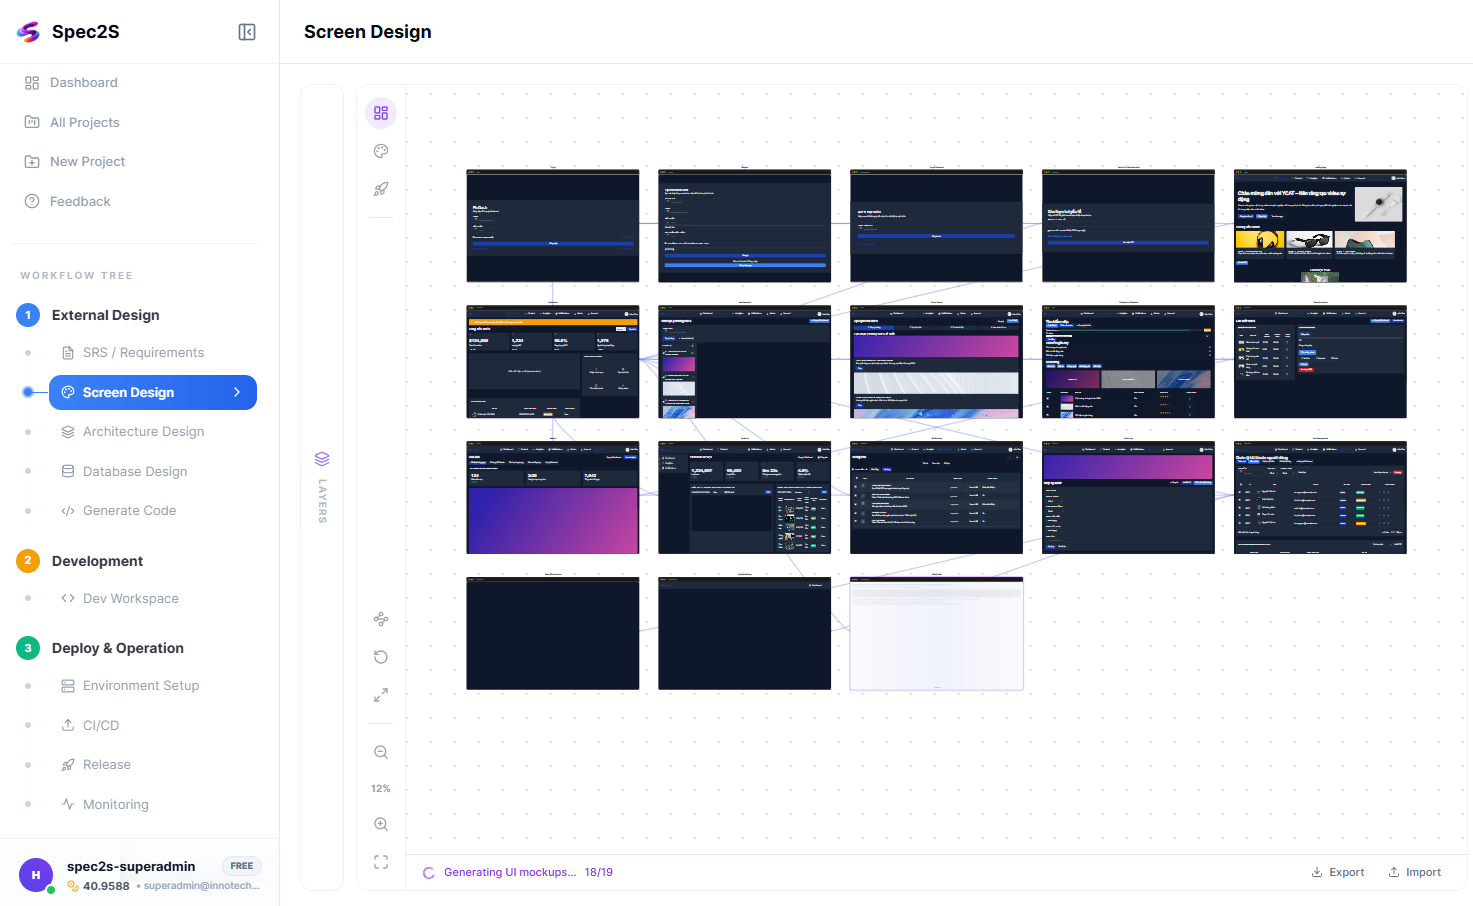The width and height of the screenshot is (1473, 906).
Task: Click the reset rotate arrow icon
Action: pos(381,657)
